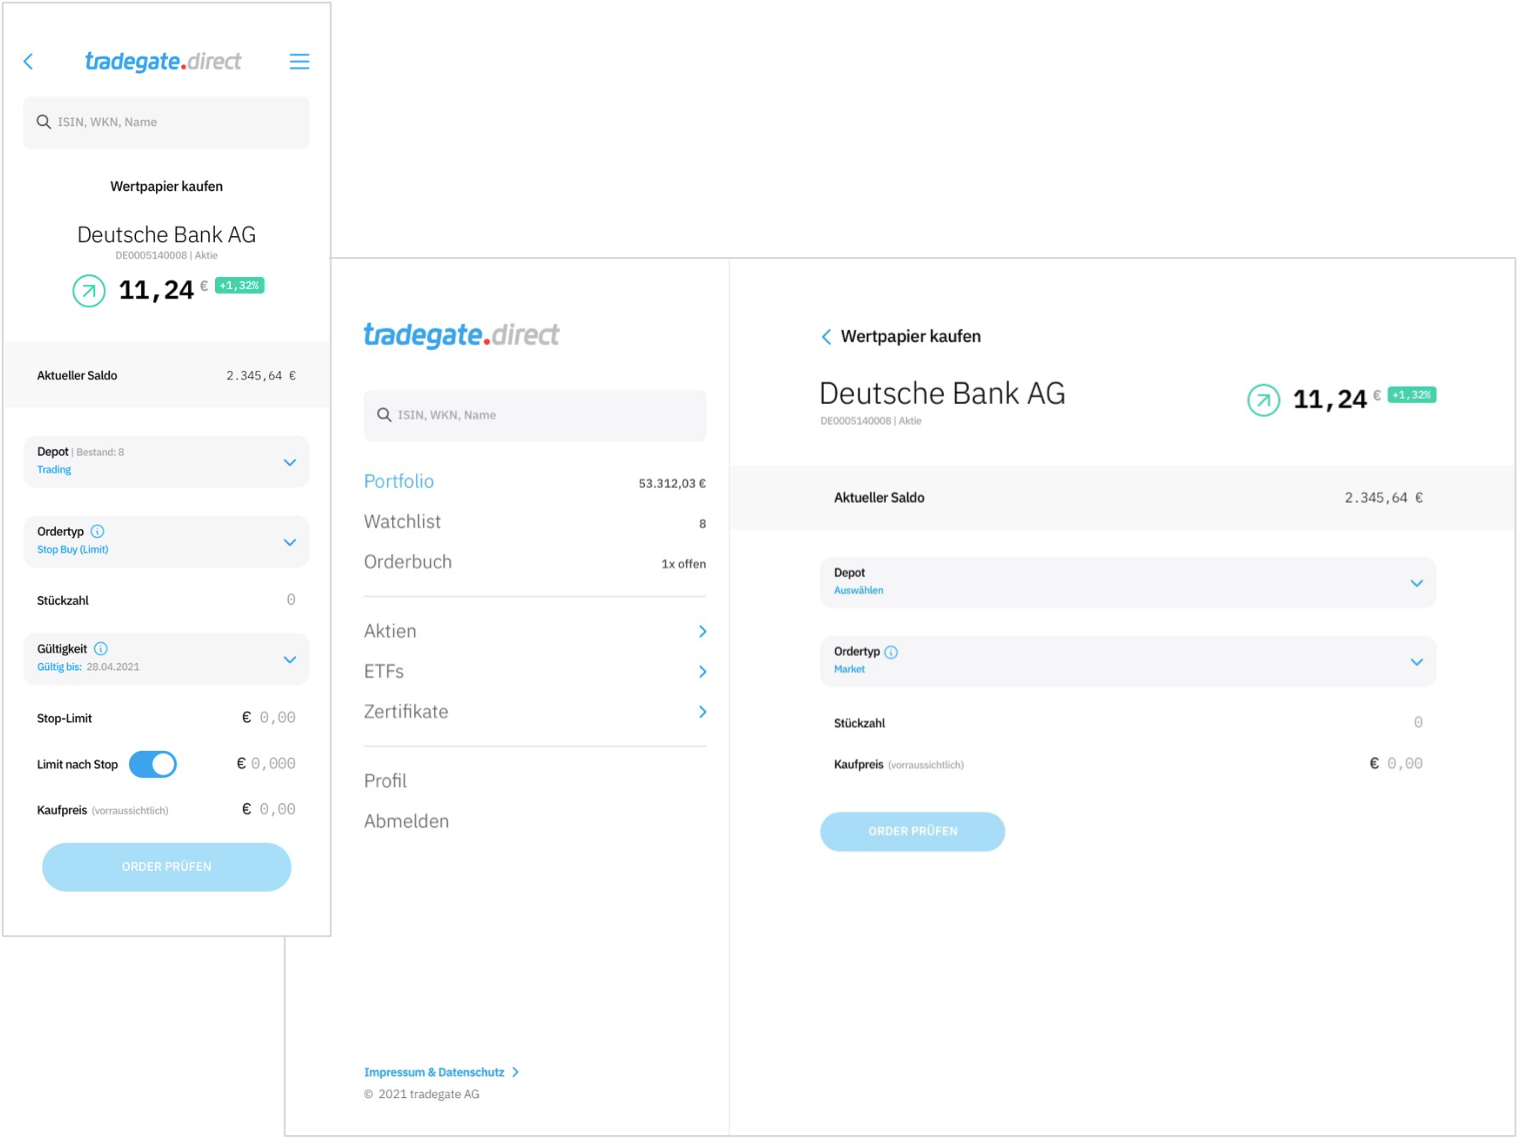
Task: Go back using mobile header arrow
Action: (28, 62)
